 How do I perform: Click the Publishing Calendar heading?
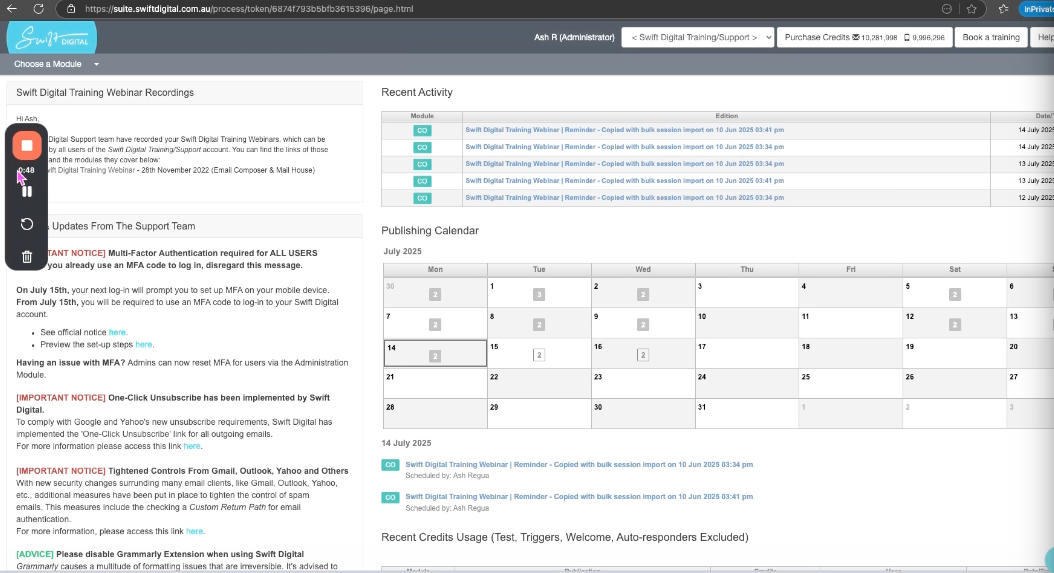tap(430, 231)
